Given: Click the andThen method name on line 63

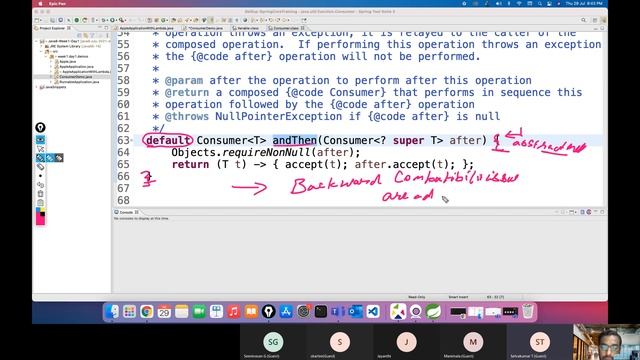Looking at the screenshot, I should click(295, 140).
